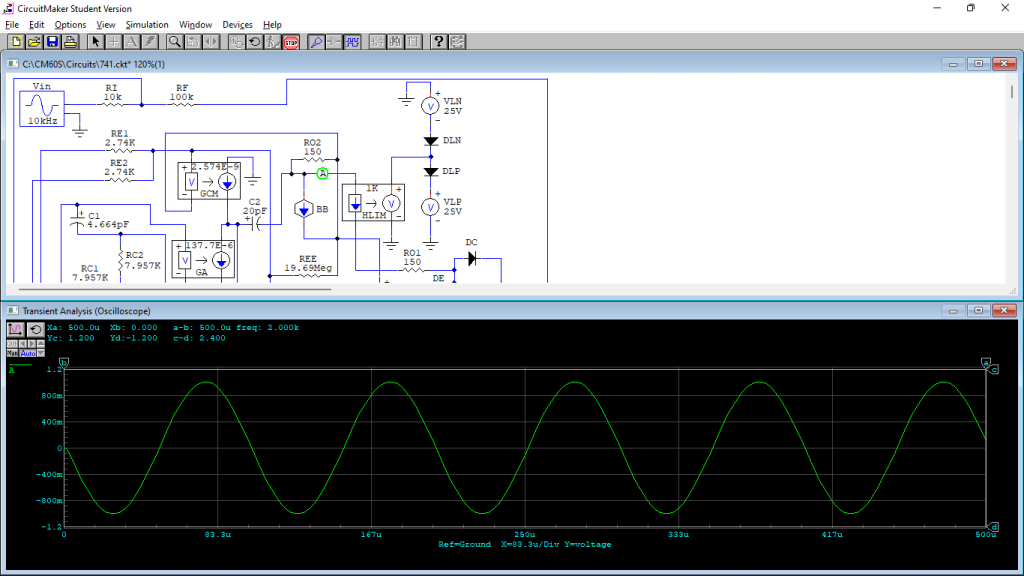Step the scope display left with the arrow

click(23, 344)
